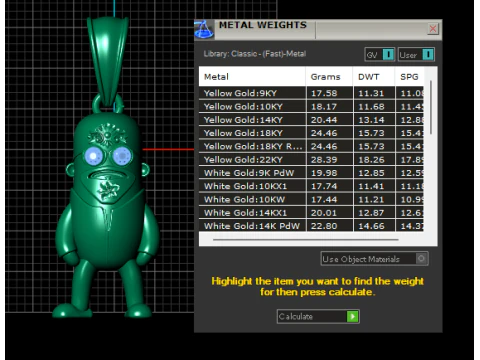Toggle the User switch

click(416, 55)
